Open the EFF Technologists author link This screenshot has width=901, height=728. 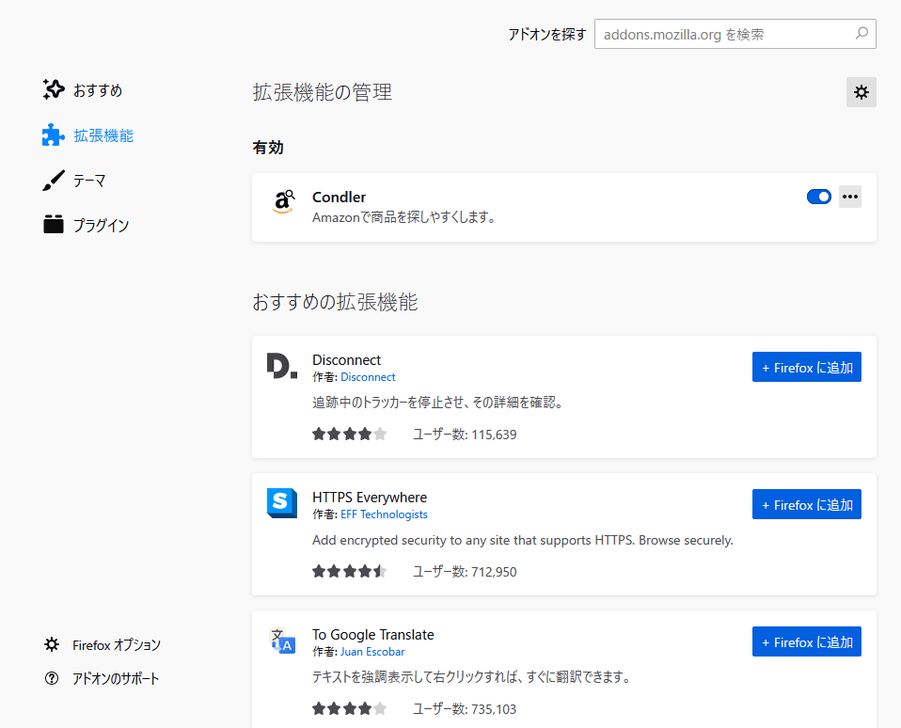click(384, 514)
